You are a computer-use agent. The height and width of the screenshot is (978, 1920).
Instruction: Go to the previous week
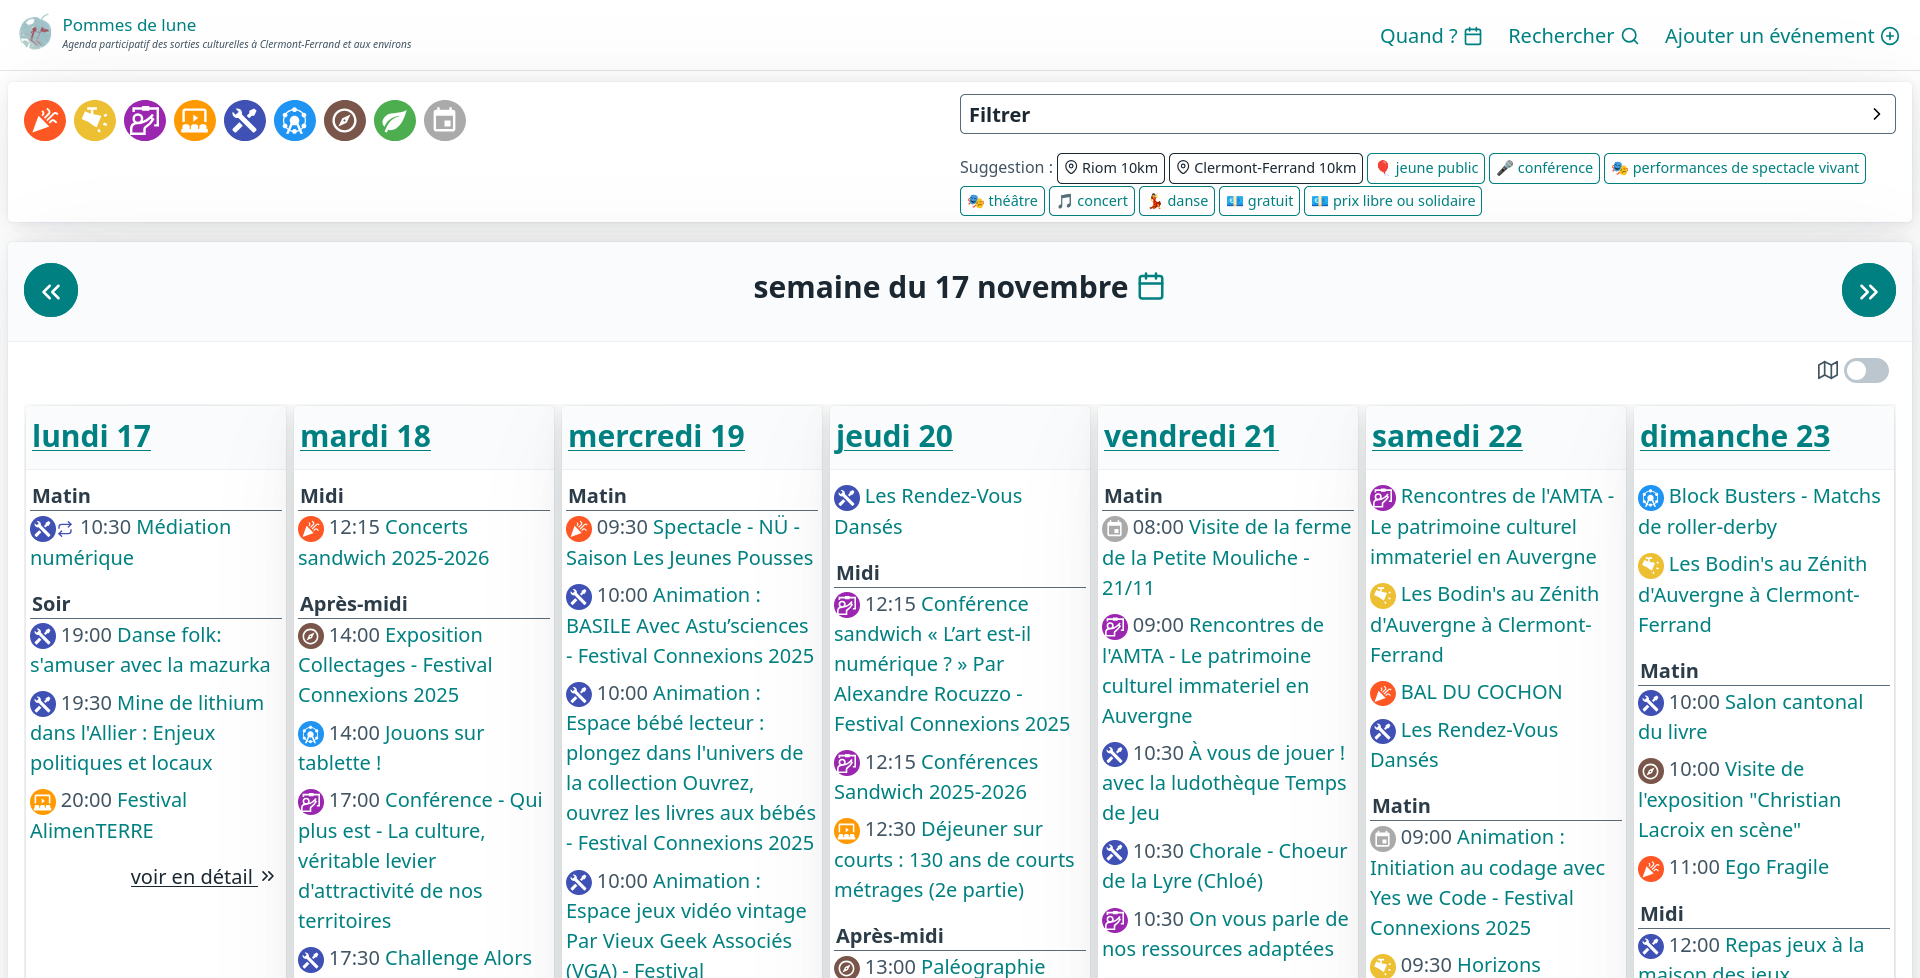click(x=51, y=290)
